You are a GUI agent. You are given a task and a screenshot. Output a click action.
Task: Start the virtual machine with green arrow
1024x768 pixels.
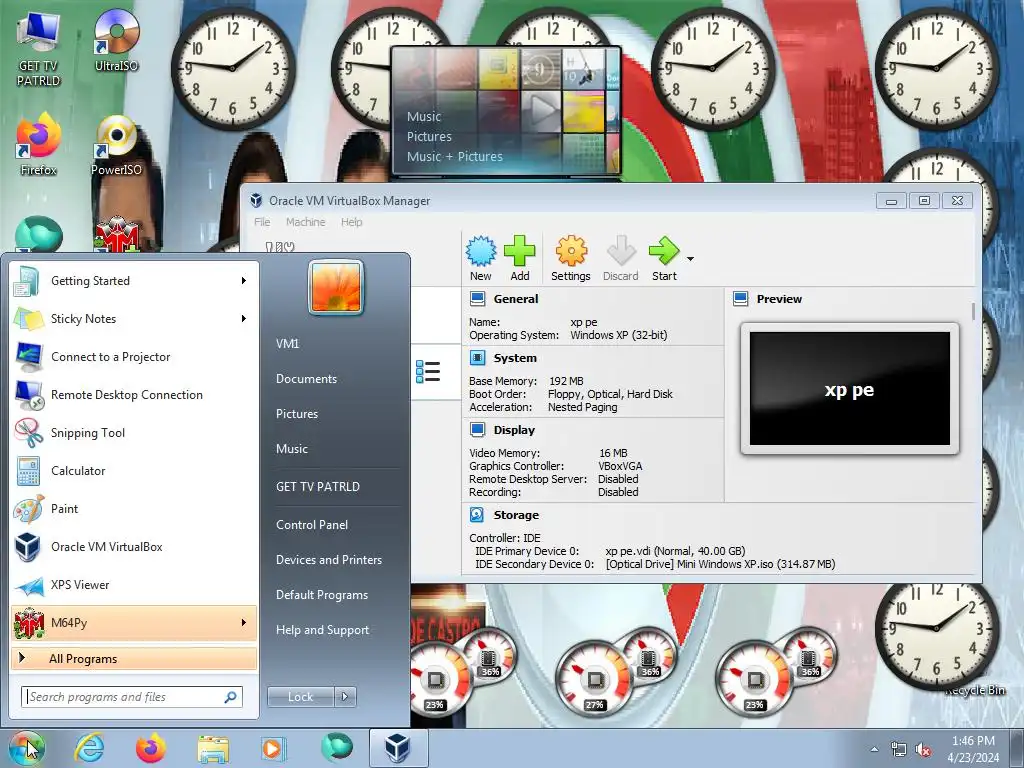click(x=664, y=252)
